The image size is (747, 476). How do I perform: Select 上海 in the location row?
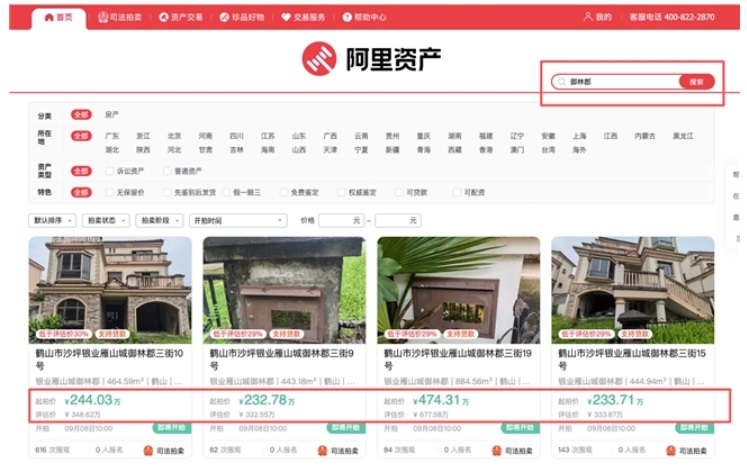click(579, 136)
